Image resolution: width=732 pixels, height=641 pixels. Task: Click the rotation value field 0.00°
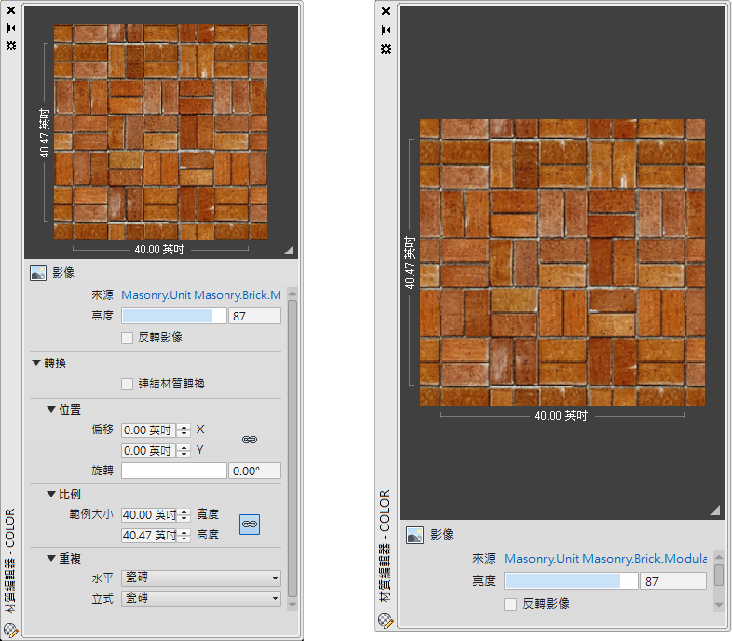pyautogui.click(x=254, y=471)
